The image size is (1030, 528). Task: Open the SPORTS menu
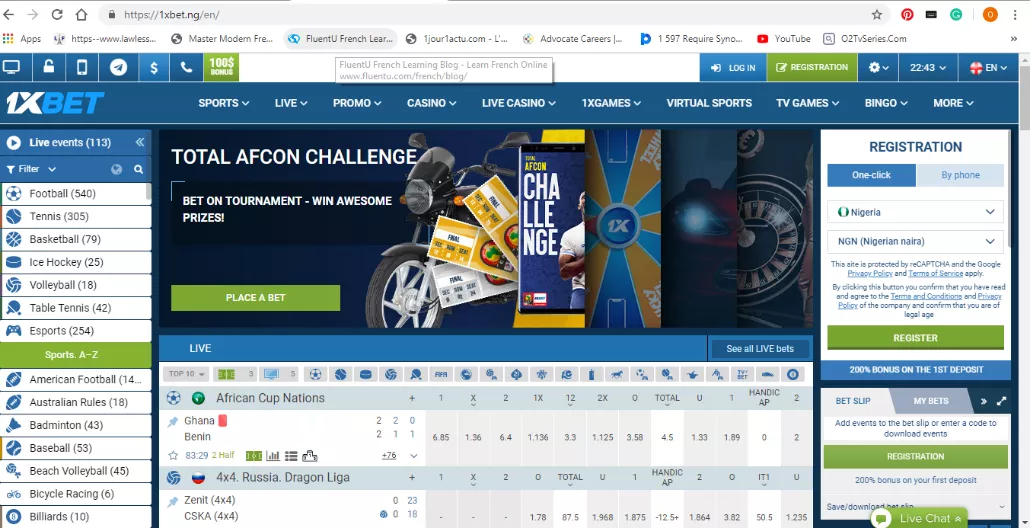223,103
